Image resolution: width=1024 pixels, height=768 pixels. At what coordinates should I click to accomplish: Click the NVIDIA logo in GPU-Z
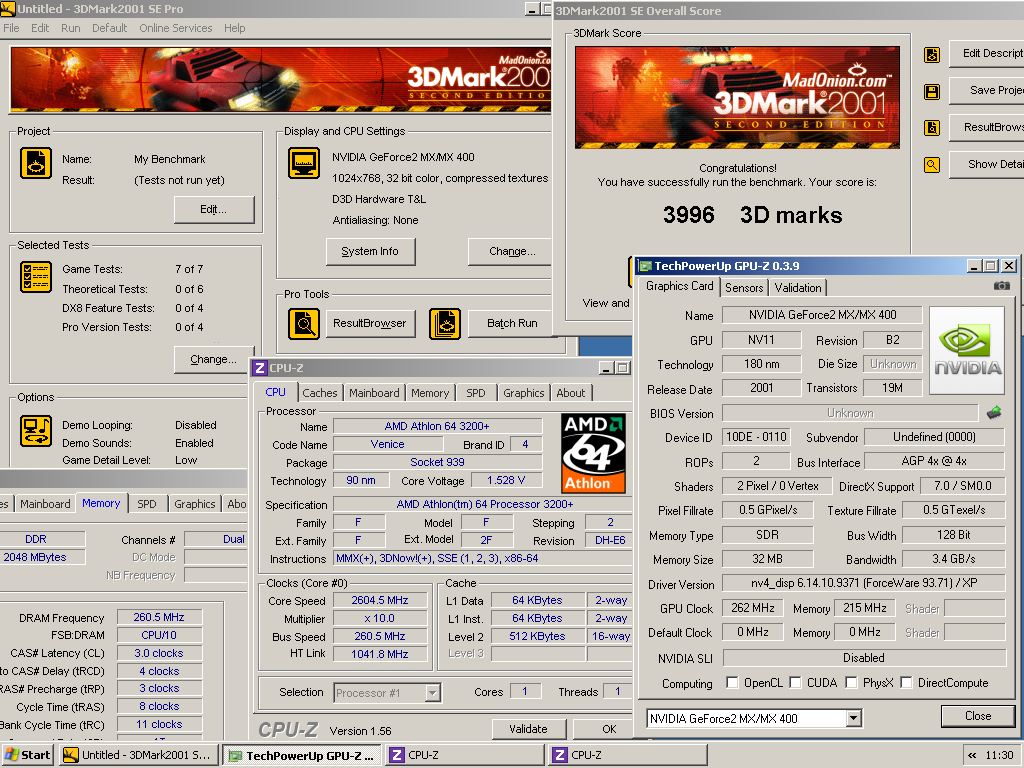[x=967, y=351]
